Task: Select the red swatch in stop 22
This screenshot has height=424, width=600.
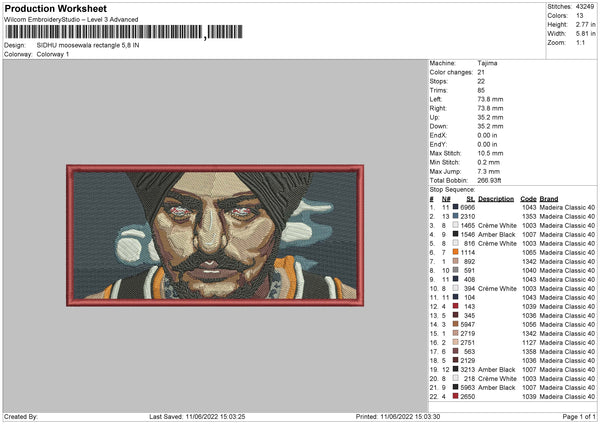Action: click(455, 396)
